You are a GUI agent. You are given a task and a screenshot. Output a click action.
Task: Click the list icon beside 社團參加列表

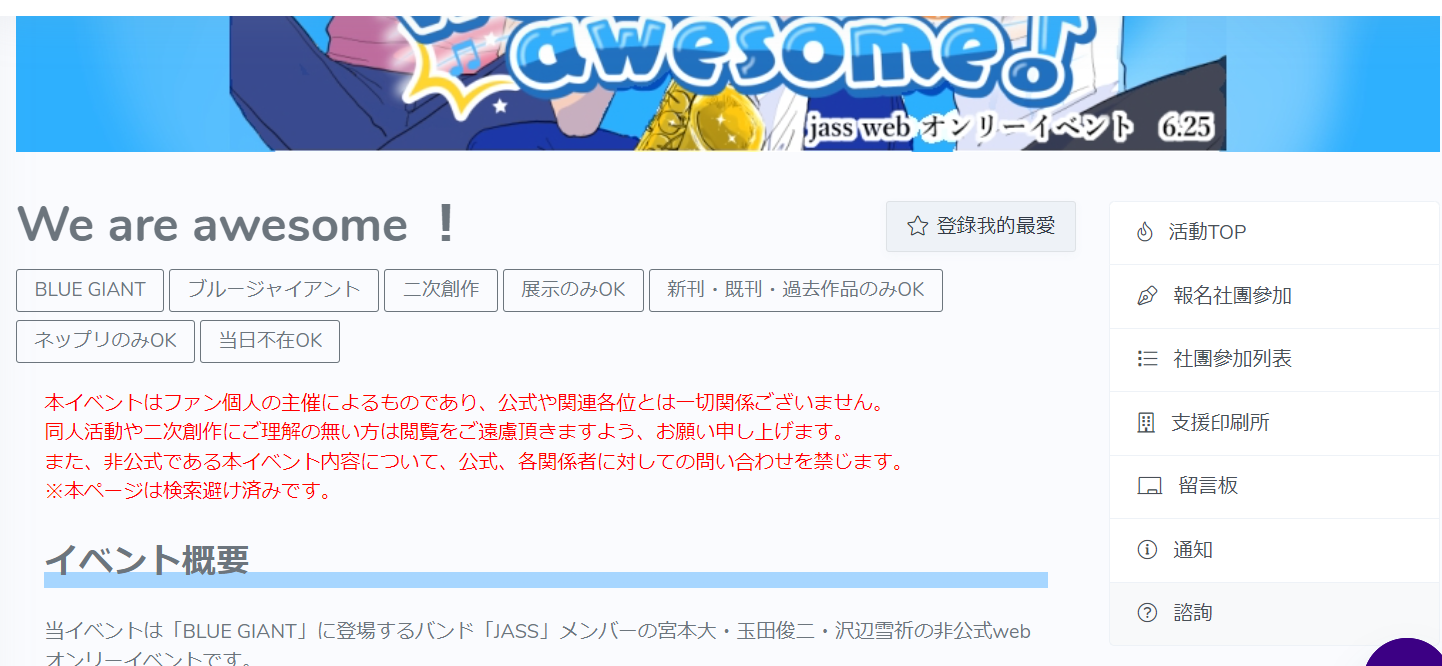1147,359
